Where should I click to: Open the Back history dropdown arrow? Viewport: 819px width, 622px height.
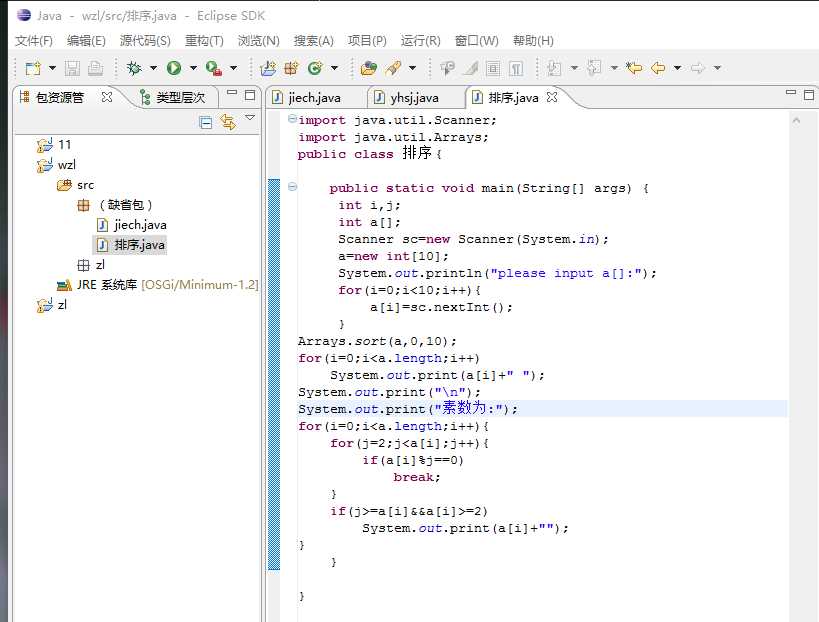coord(677,68)
